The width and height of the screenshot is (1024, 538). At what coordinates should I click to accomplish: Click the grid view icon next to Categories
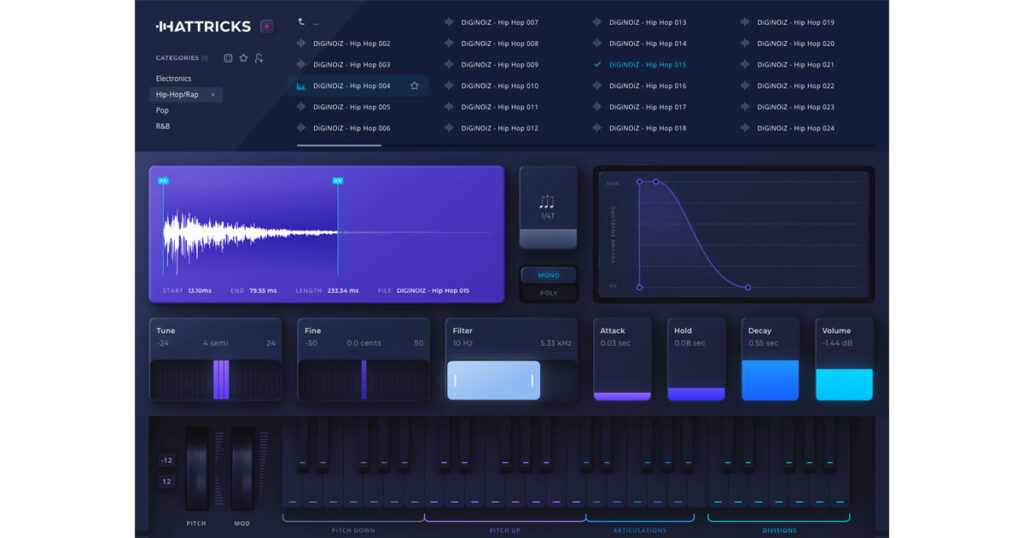point(228,58)
